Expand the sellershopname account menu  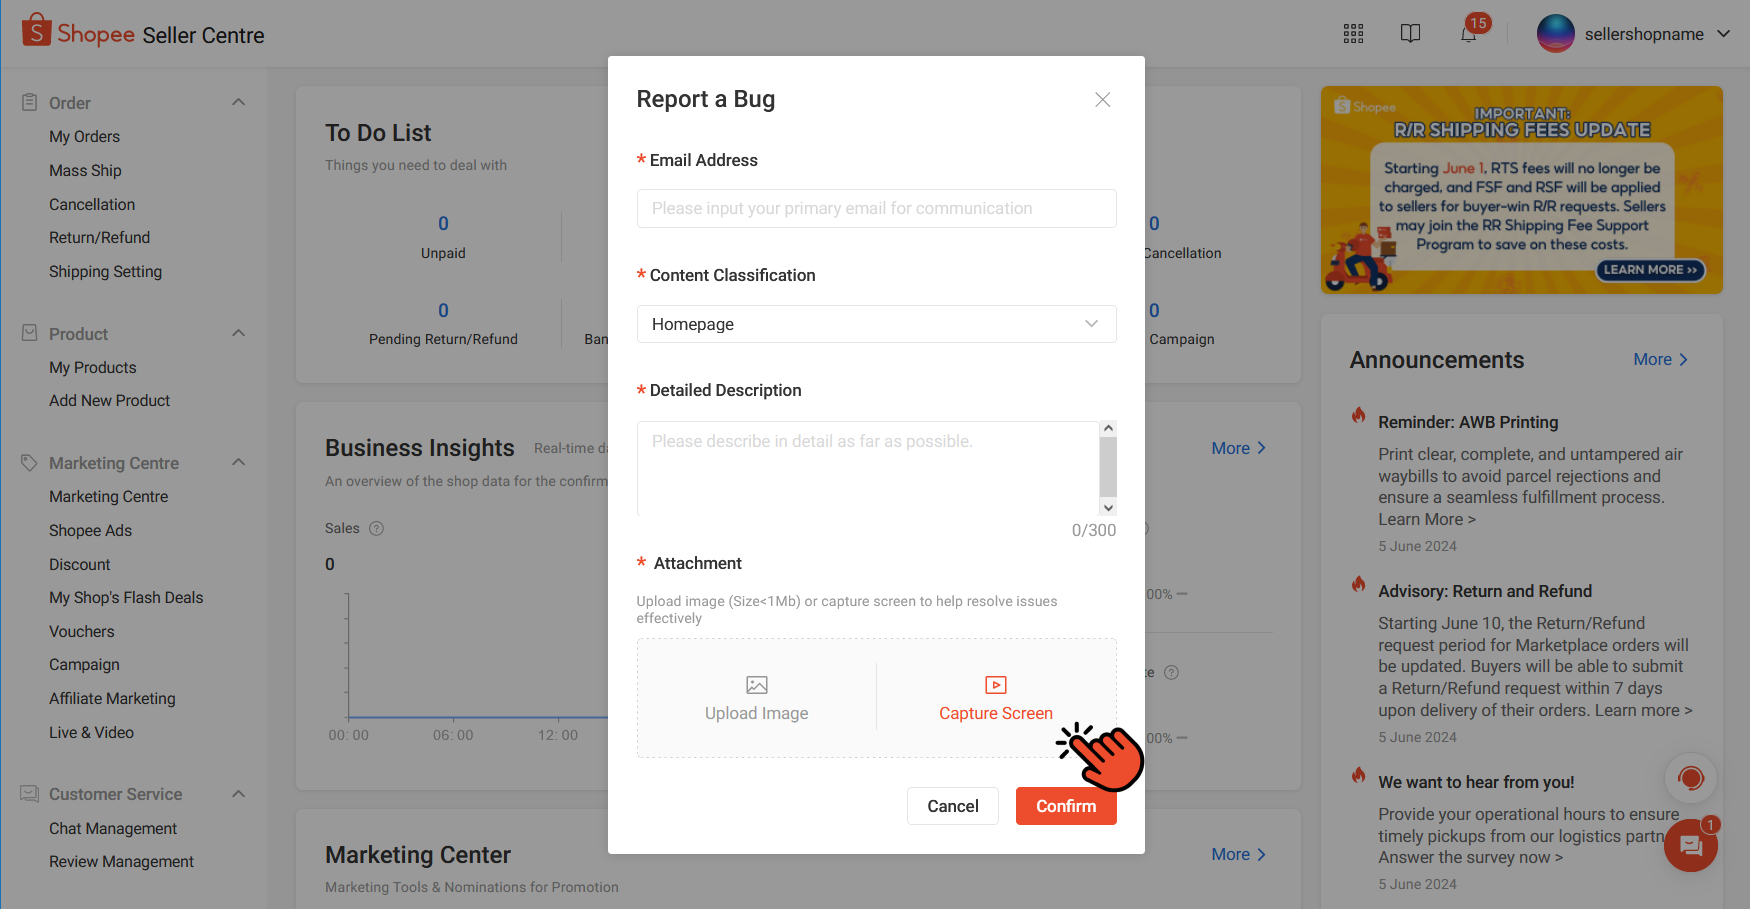click(x=1723, y=34)
